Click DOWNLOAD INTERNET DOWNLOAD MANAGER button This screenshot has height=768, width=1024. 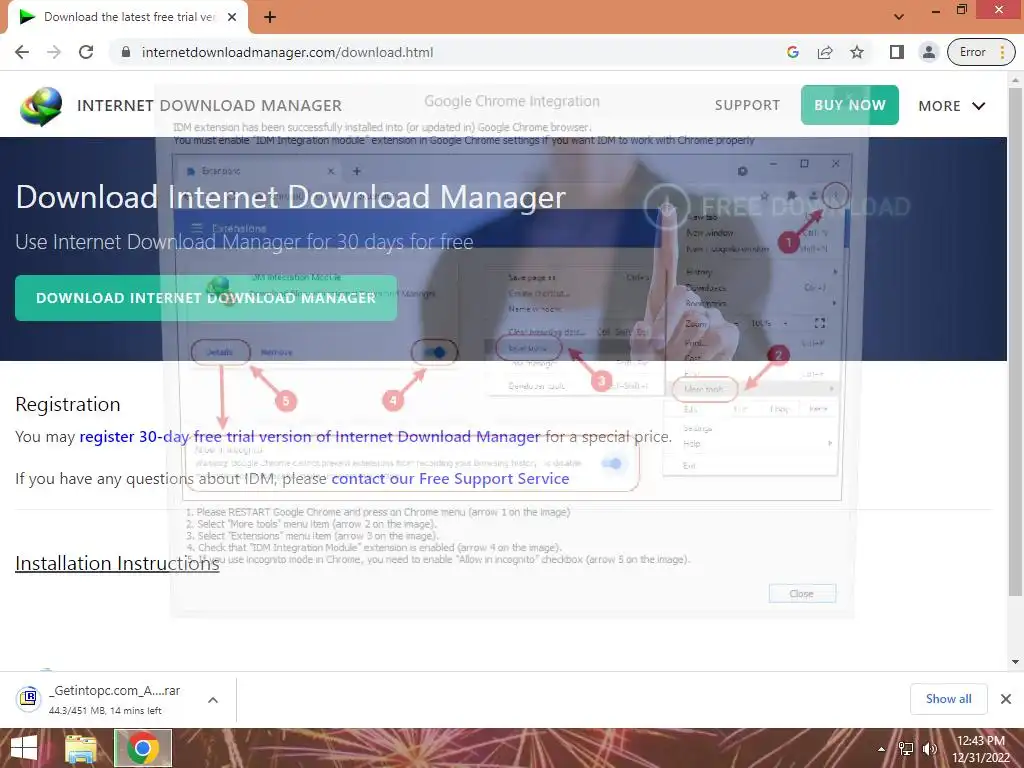pyautogui.click(x=206, y=298)
